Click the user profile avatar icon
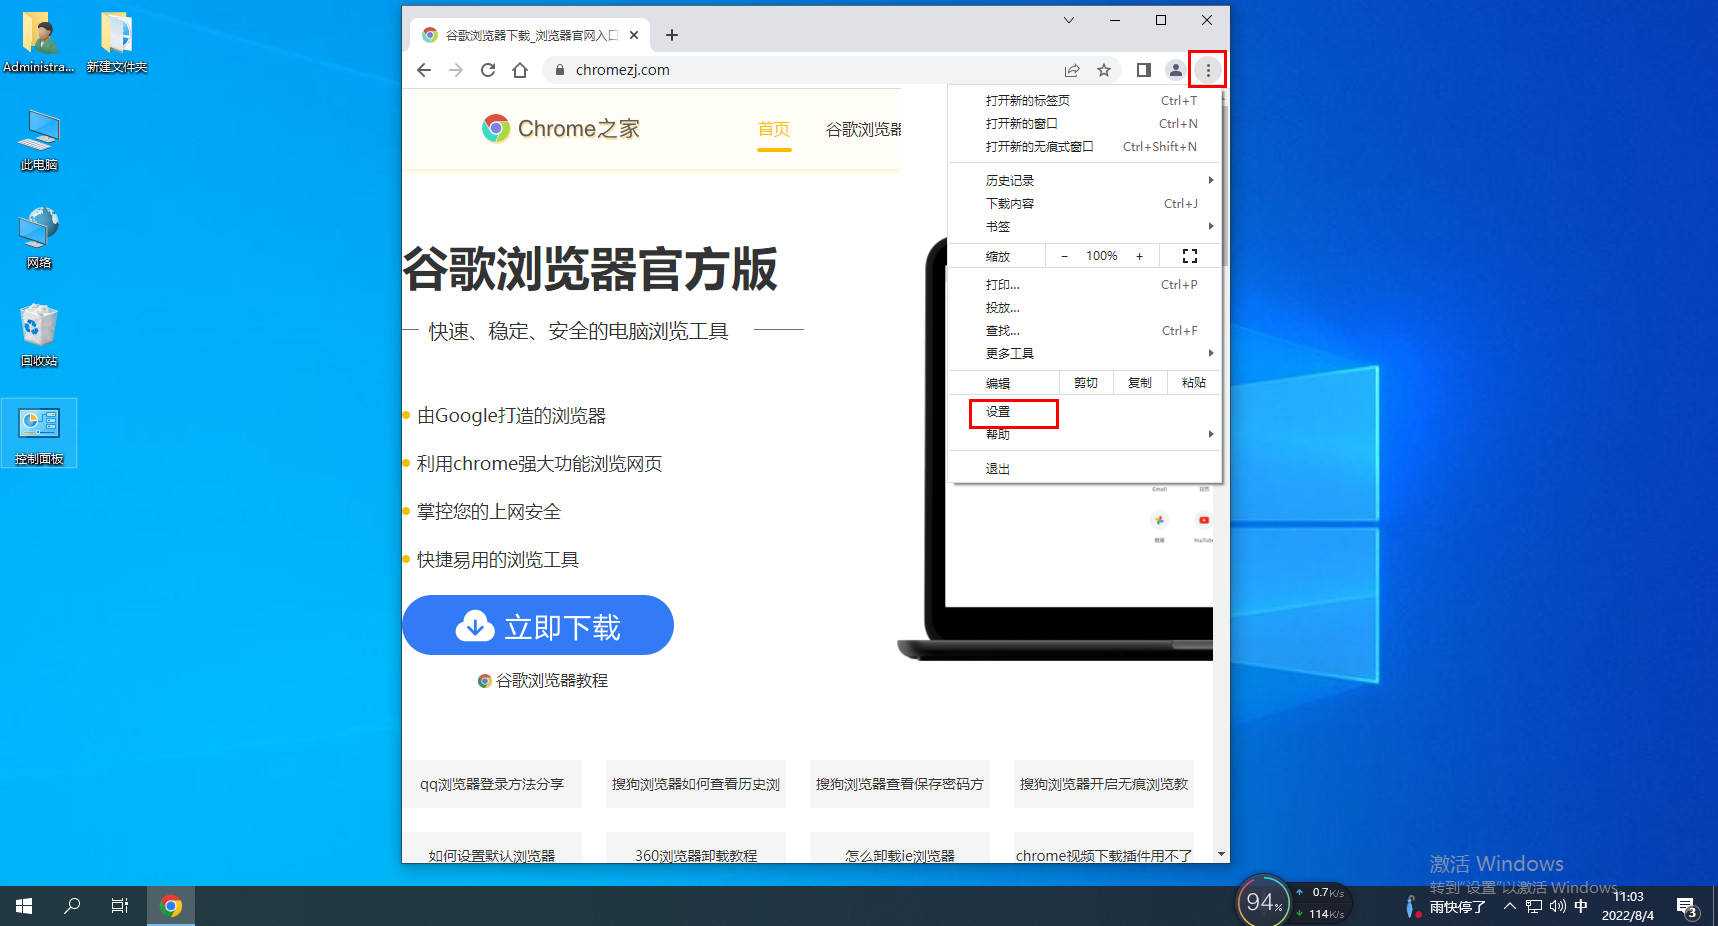The image size is (1718, 926). pos(1175,70)
